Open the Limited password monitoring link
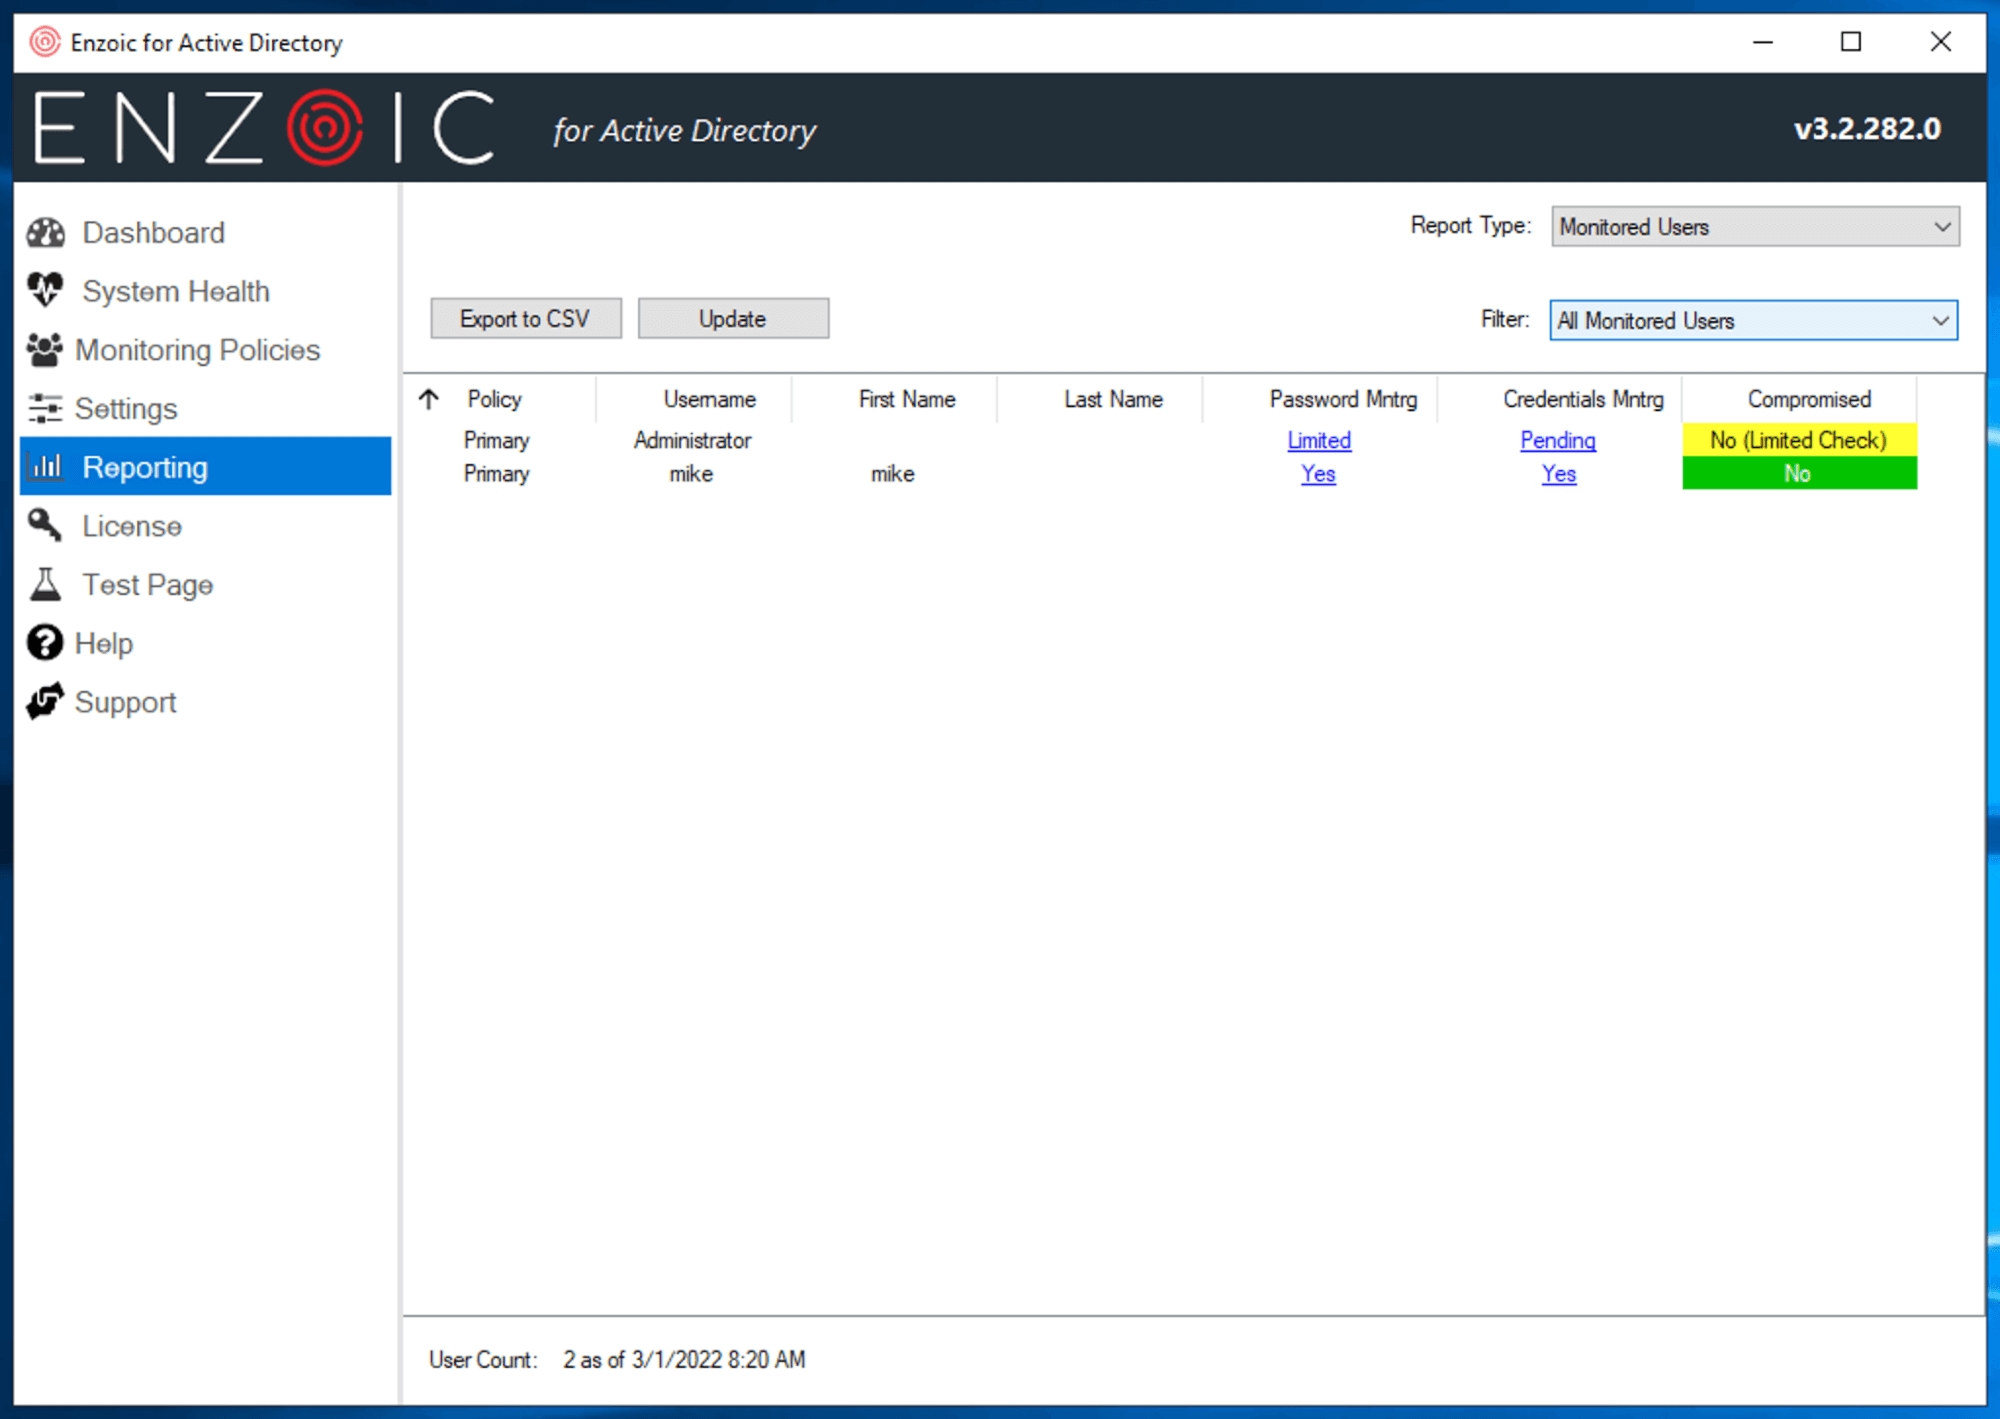The height and width of the screenshot is (1419, 2000). coord(1318,440)
